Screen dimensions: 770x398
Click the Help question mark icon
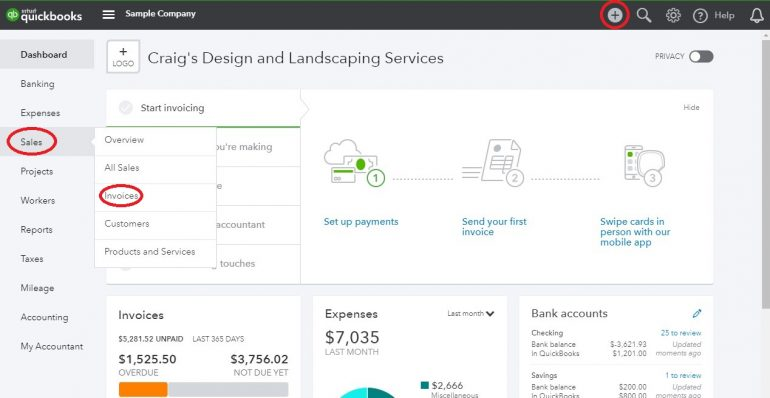pos(700,16)
